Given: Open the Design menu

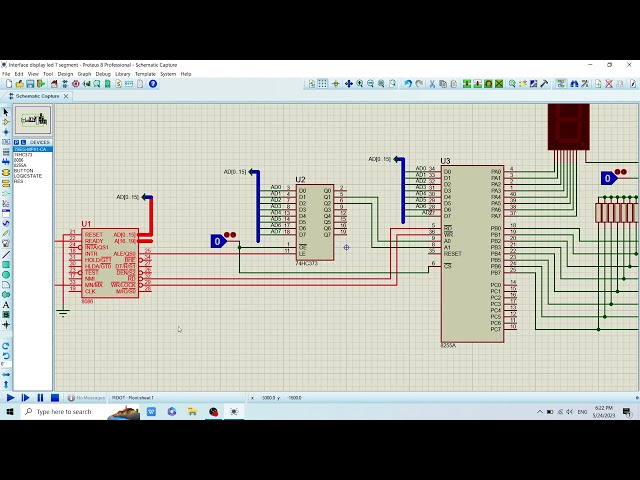Looking at the screenshot, I should click(x=65, y=74).
